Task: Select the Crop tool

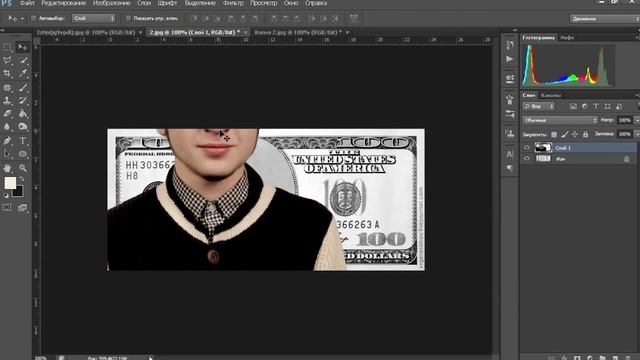Action: click(7, 73)
